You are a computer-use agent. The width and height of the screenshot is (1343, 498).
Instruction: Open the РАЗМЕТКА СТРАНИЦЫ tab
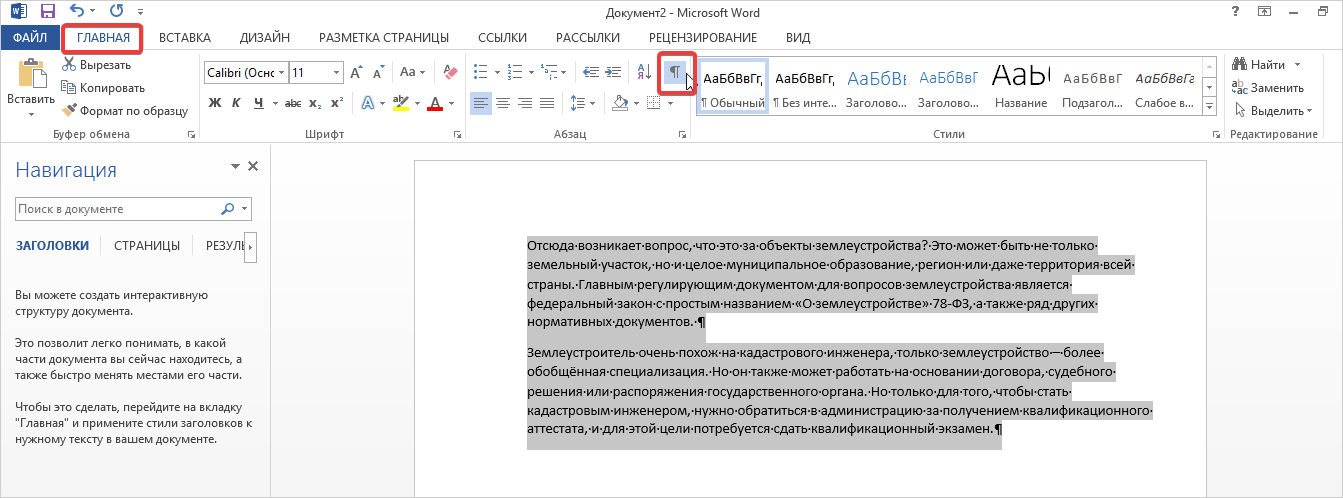point(383,38)
